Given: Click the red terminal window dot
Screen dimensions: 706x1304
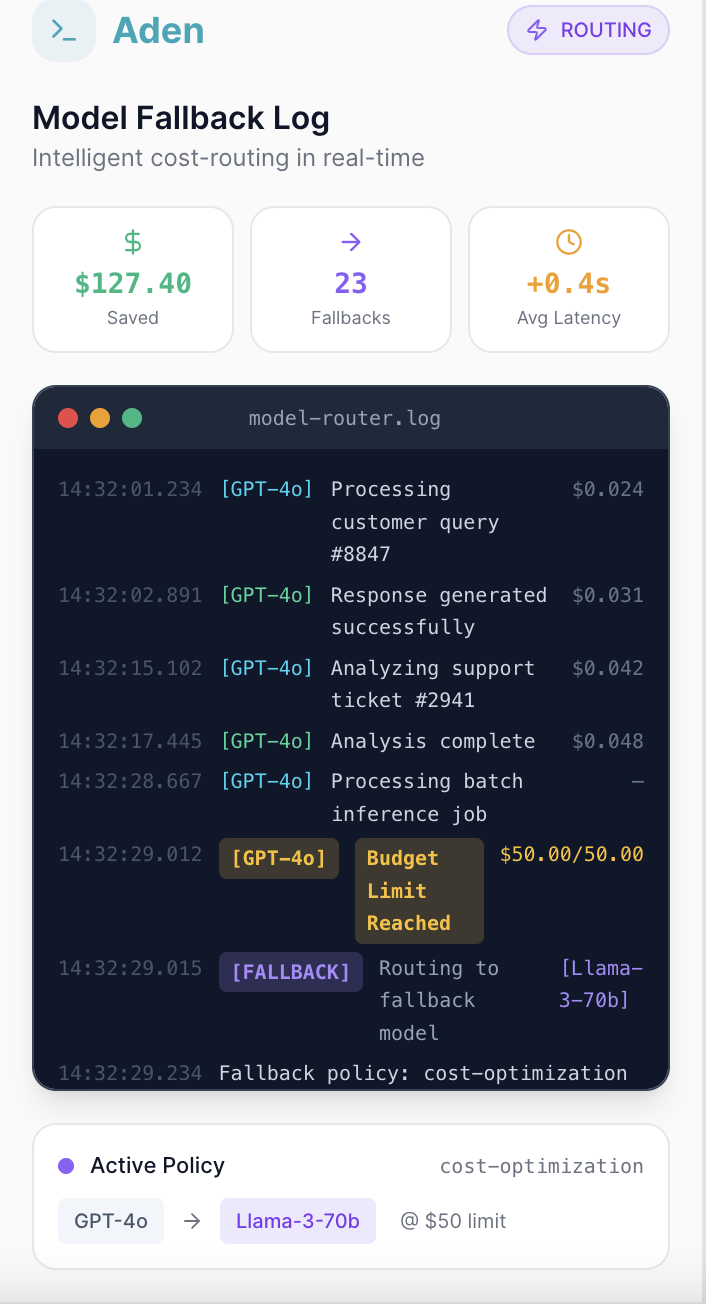Looking at the screenshot, I should [68, 418].
